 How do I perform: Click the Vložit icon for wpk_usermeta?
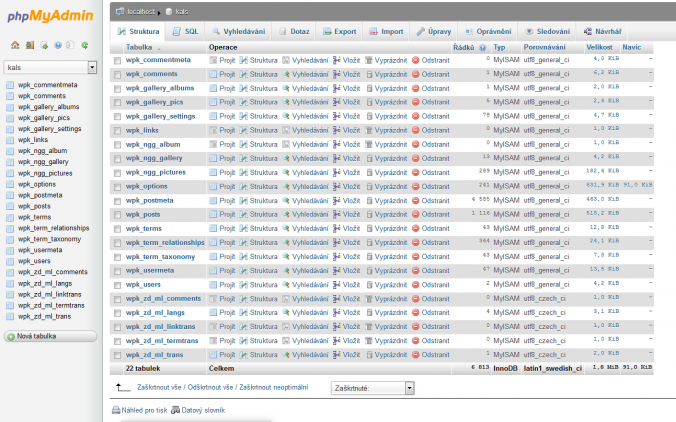point(337,271)
